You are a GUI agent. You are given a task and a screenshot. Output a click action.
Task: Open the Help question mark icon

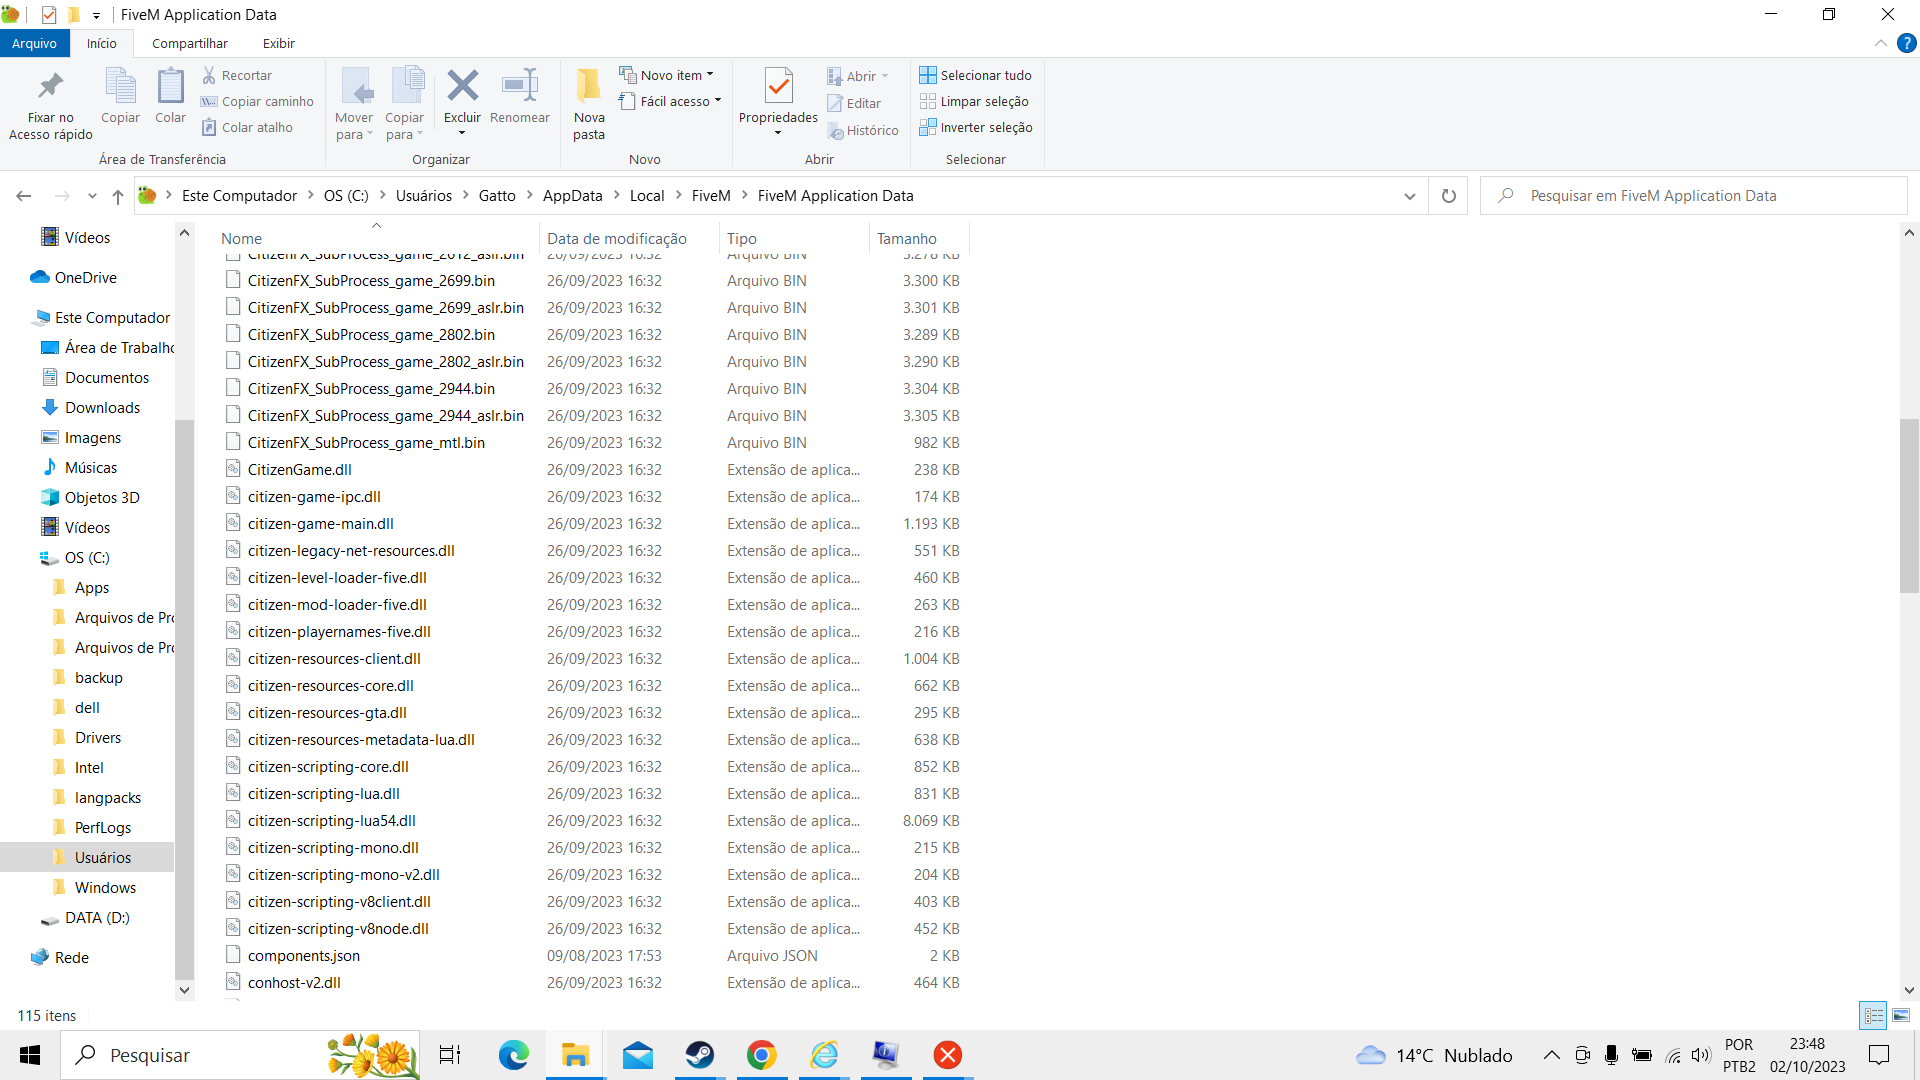[x=1907, y=43]
